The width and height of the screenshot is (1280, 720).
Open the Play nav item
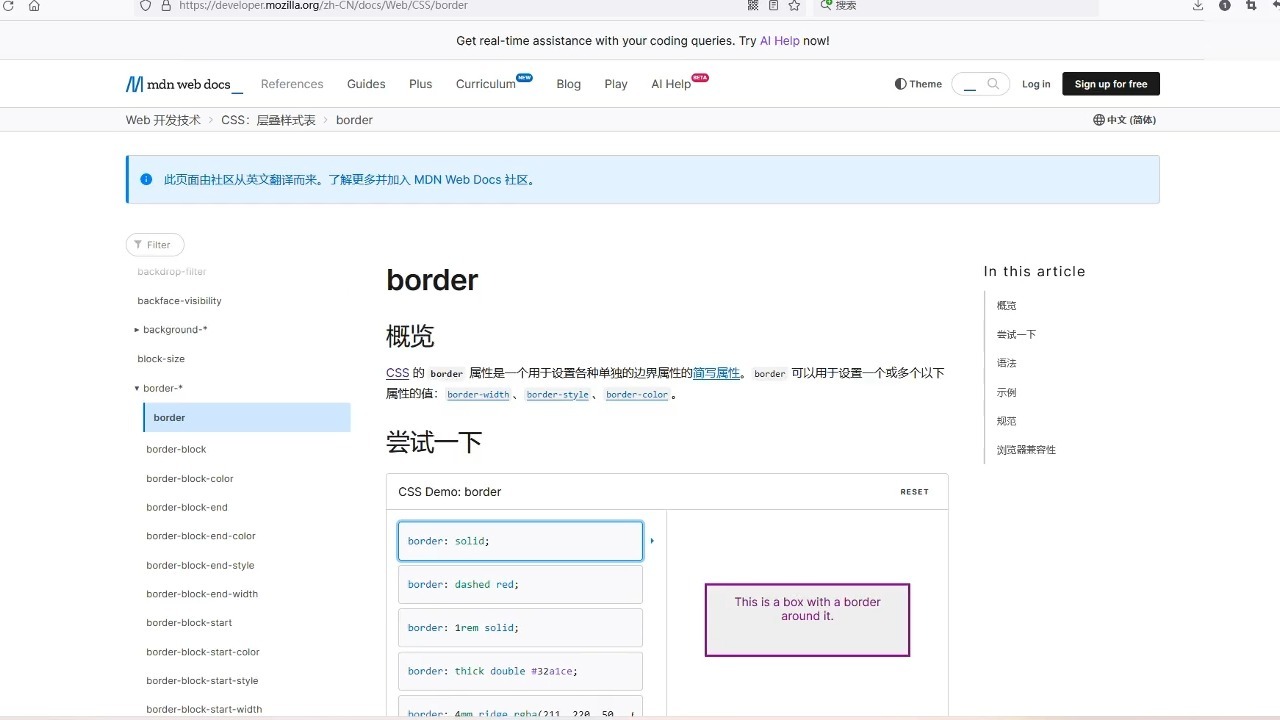[x=616, y=84]
